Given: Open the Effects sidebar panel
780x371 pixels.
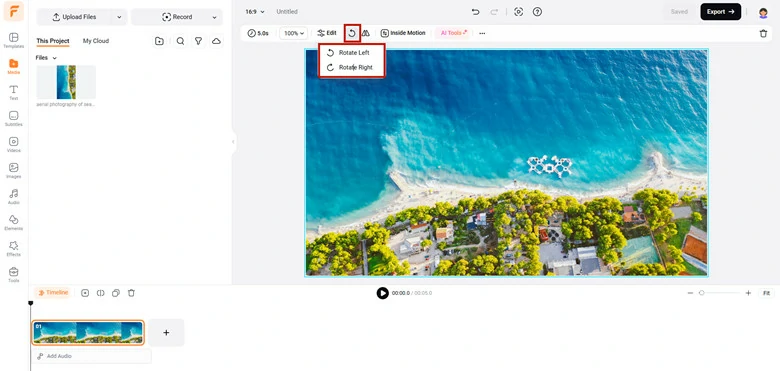Looking at the screenshot, I should coord(13,248).
